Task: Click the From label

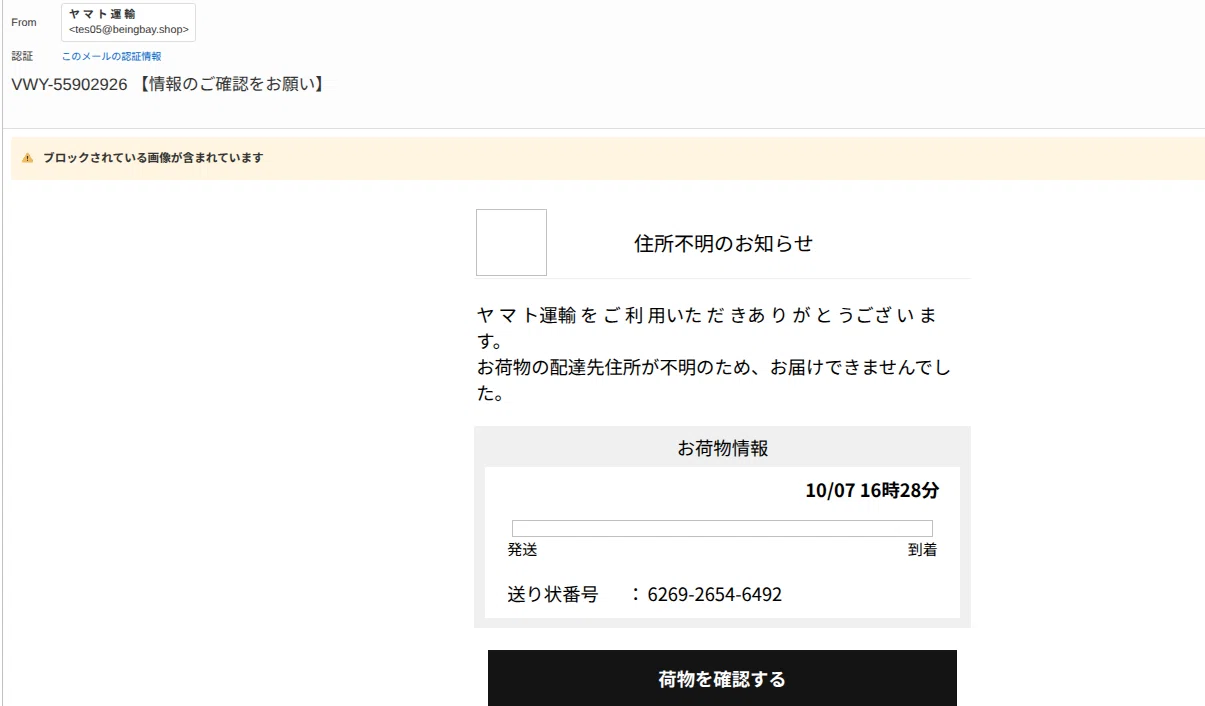Action: (x=24, y=22)
